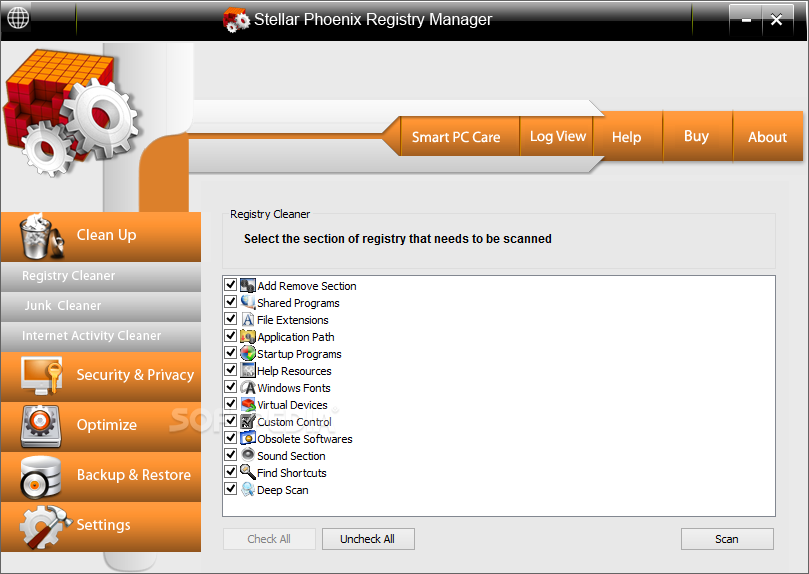Select the 'Deep Scan' list entry text
This screenshot has width=809, height=574.
point(283,490)
